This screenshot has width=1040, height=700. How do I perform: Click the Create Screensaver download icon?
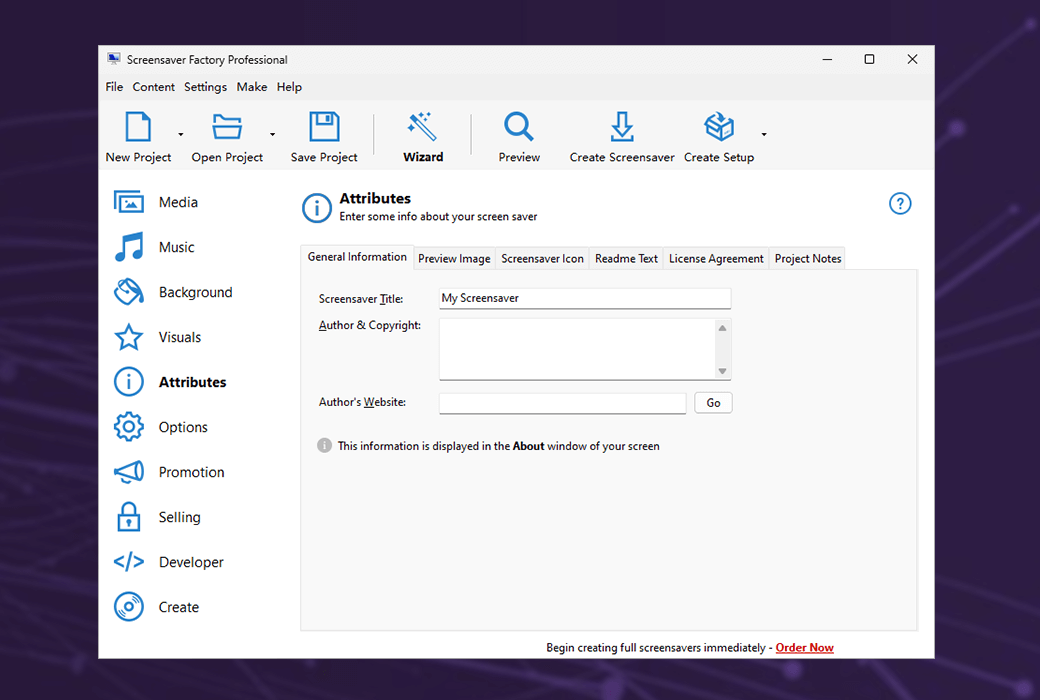point(621,127)
